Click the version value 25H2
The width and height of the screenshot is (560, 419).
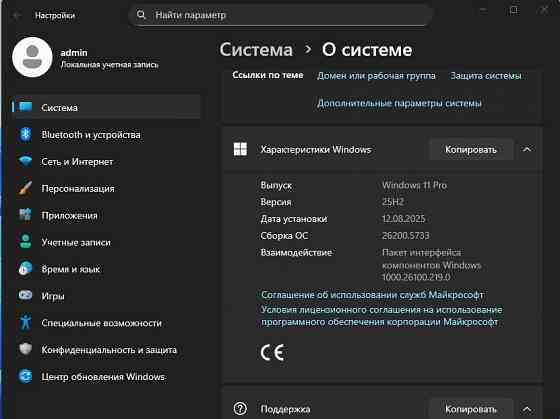pos(392,202)
